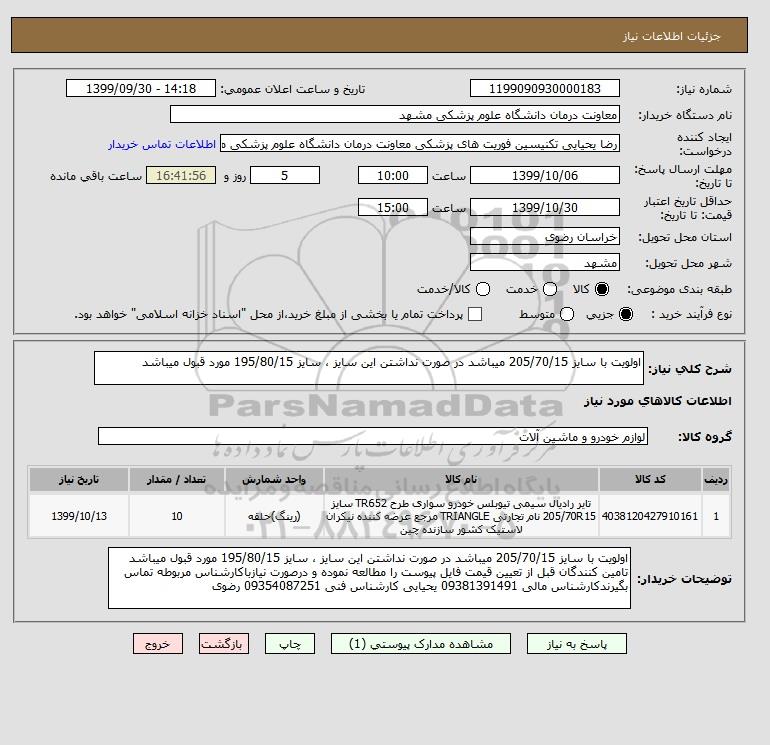
Task: Click the 'تاریخ نیاز' column header
Action: 79,479
